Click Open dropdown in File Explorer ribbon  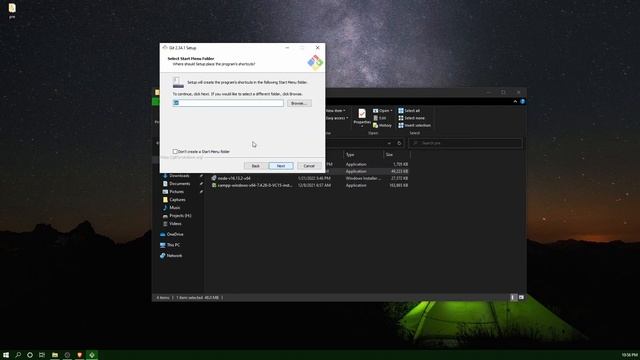(383, 111)
